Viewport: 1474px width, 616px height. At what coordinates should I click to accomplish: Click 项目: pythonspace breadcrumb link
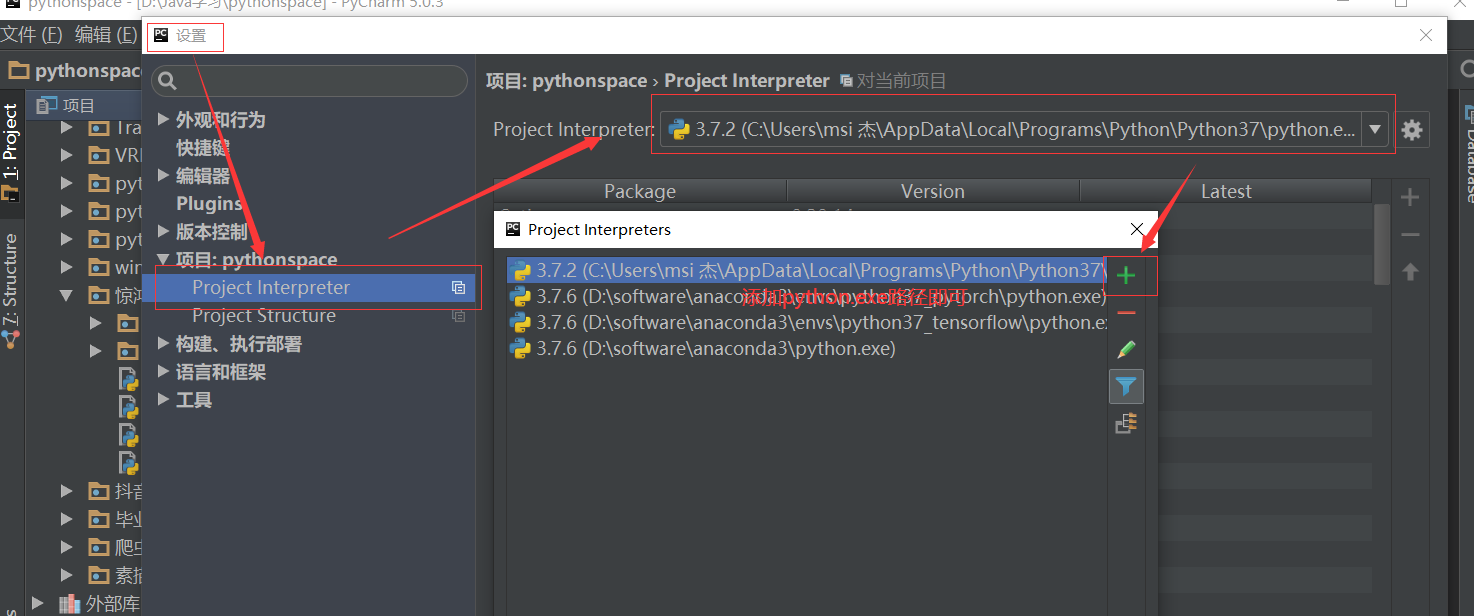point(566,81)
